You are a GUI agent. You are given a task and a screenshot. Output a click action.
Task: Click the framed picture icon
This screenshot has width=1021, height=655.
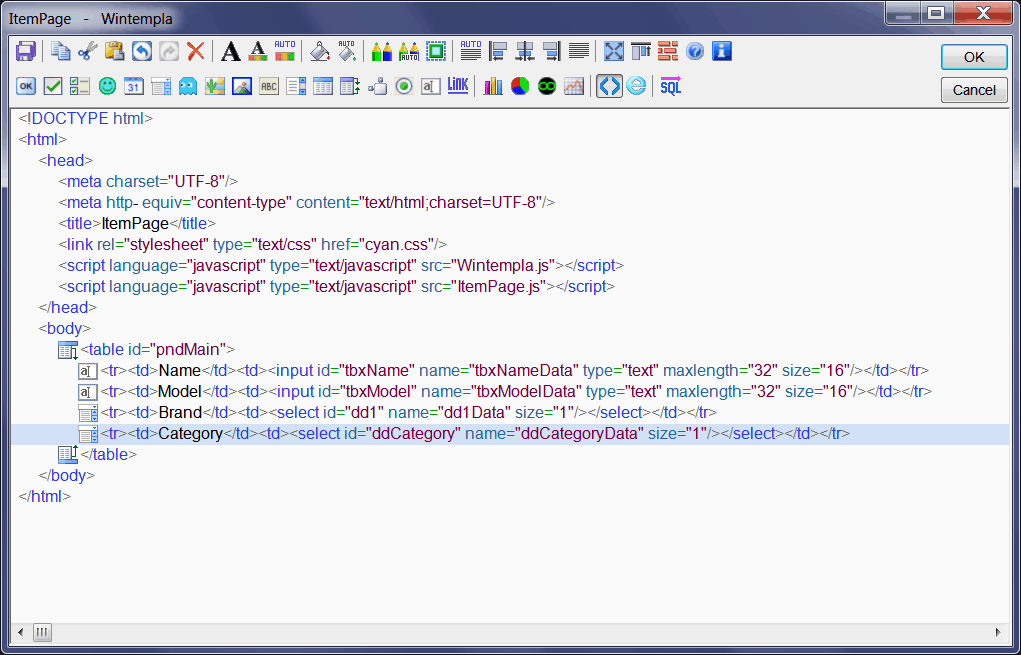tap(242, 86)
